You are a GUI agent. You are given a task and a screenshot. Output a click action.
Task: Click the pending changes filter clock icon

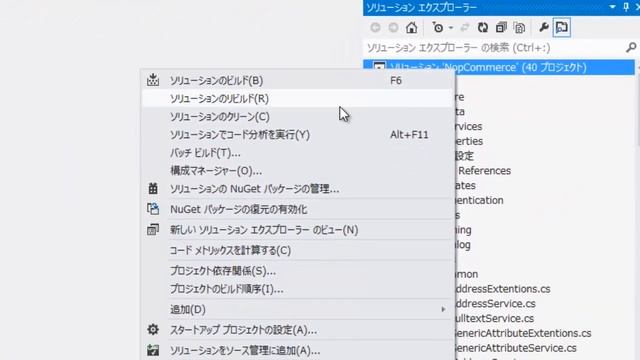click(x=438, y=28)
